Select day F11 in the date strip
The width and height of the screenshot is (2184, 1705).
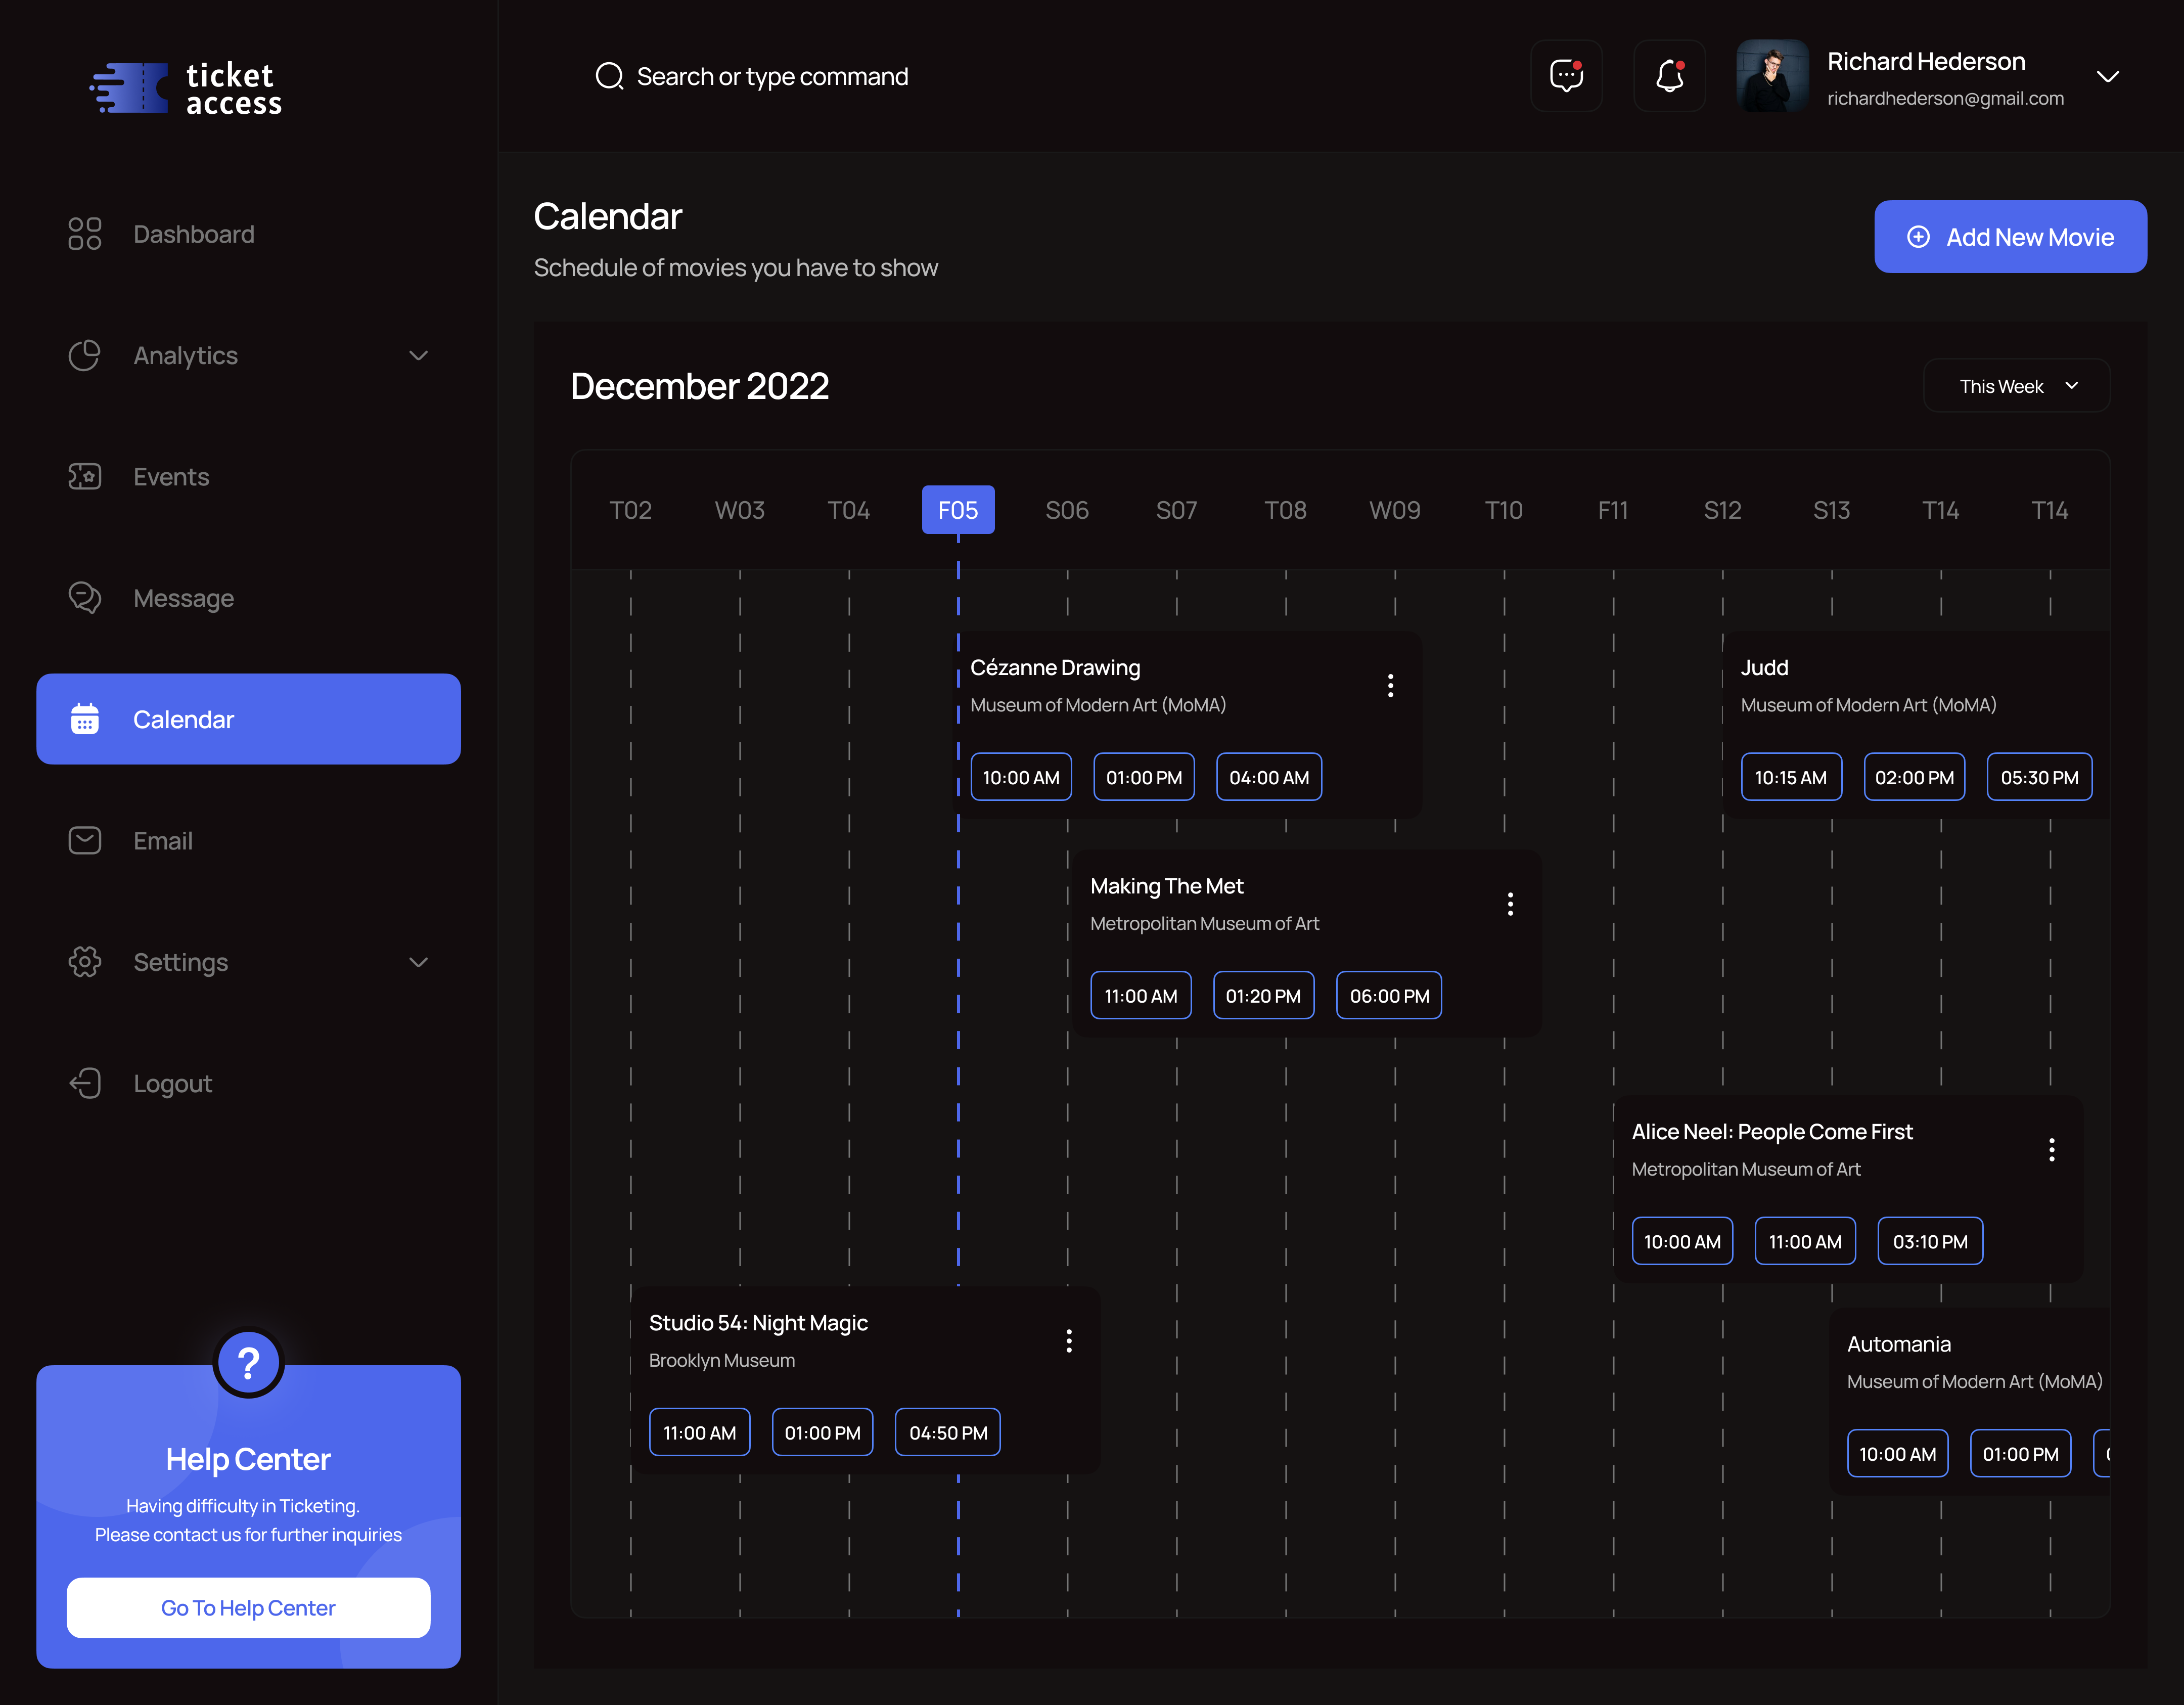click(x=1613, y=510)
